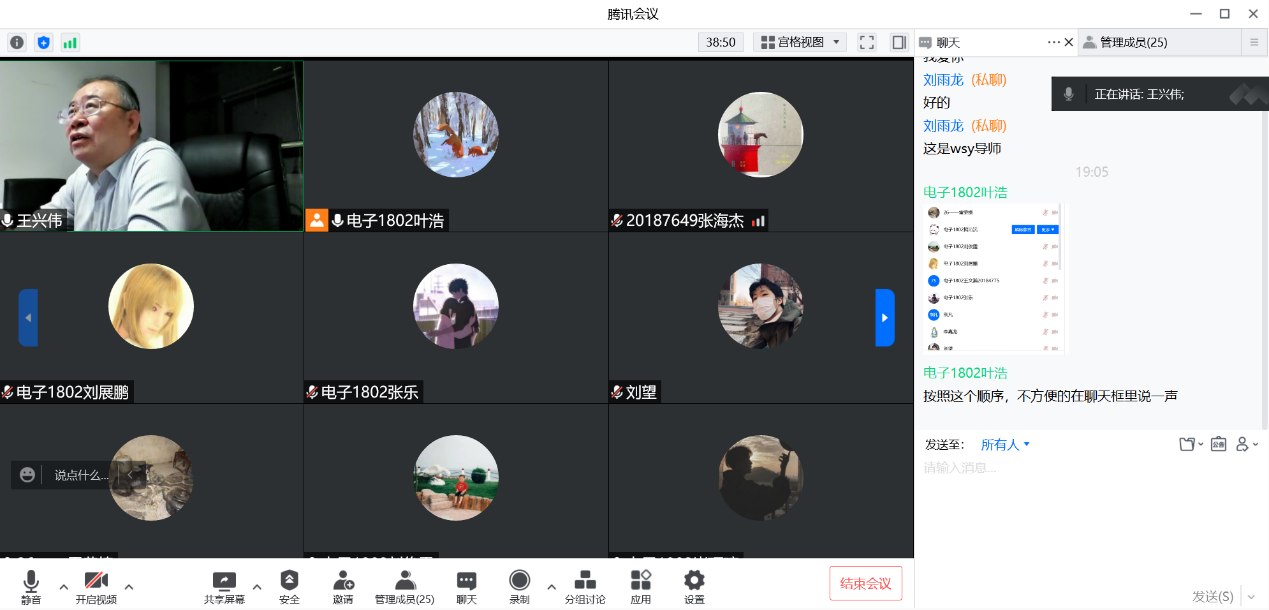This screenshot has width=1269, height=610.
Task: Click the red 结束会议 button
Action: point(865,583)
